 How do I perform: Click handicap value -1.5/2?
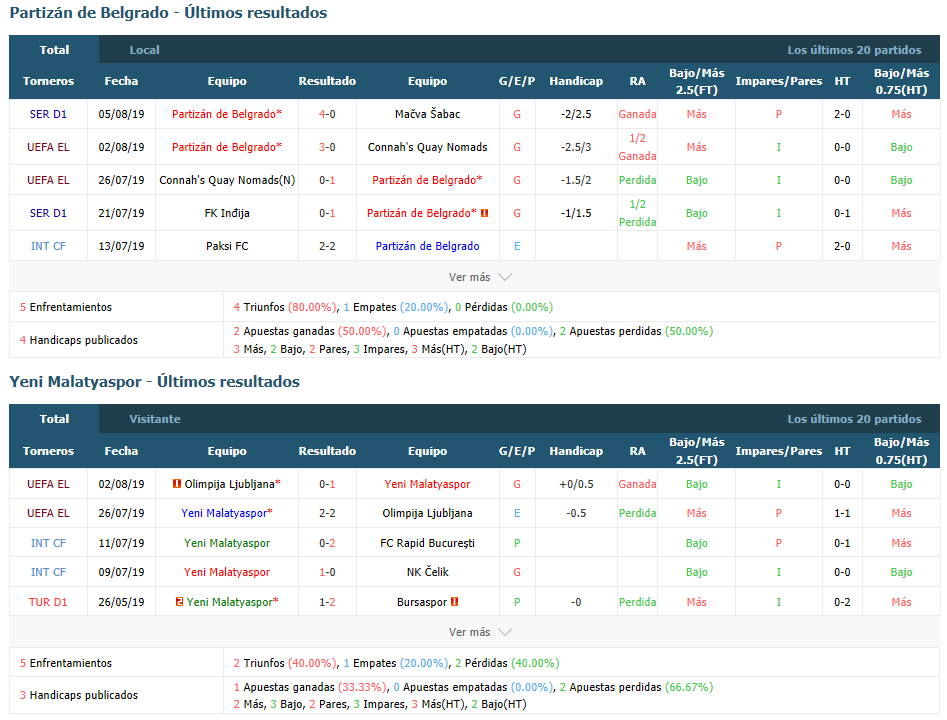coord(576,180)
